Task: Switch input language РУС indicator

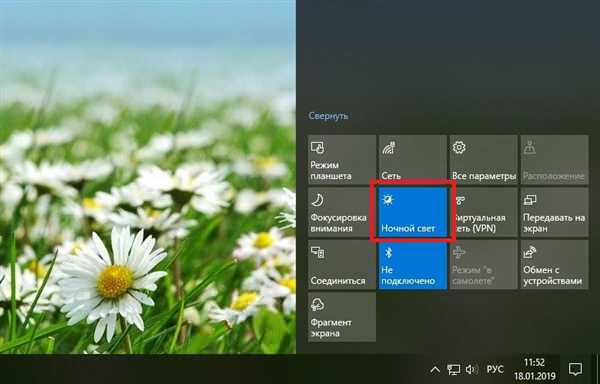Action: pos(495,369)
